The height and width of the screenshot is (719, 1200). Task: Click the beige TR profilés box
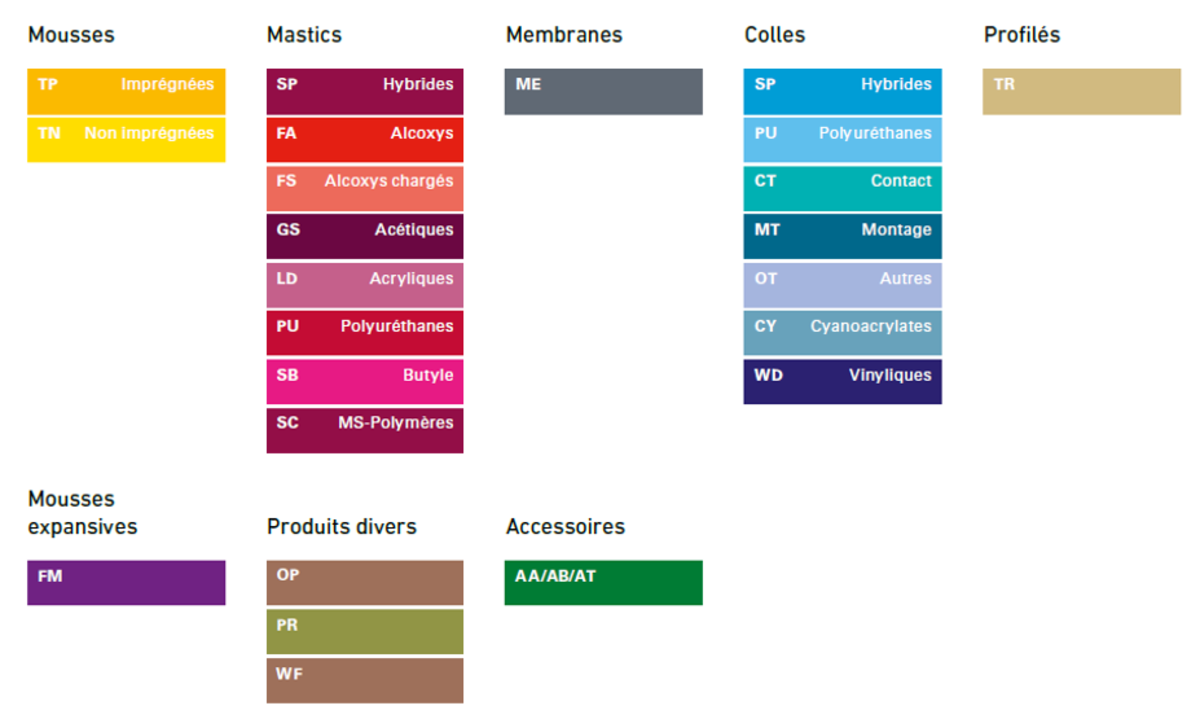1081,92
